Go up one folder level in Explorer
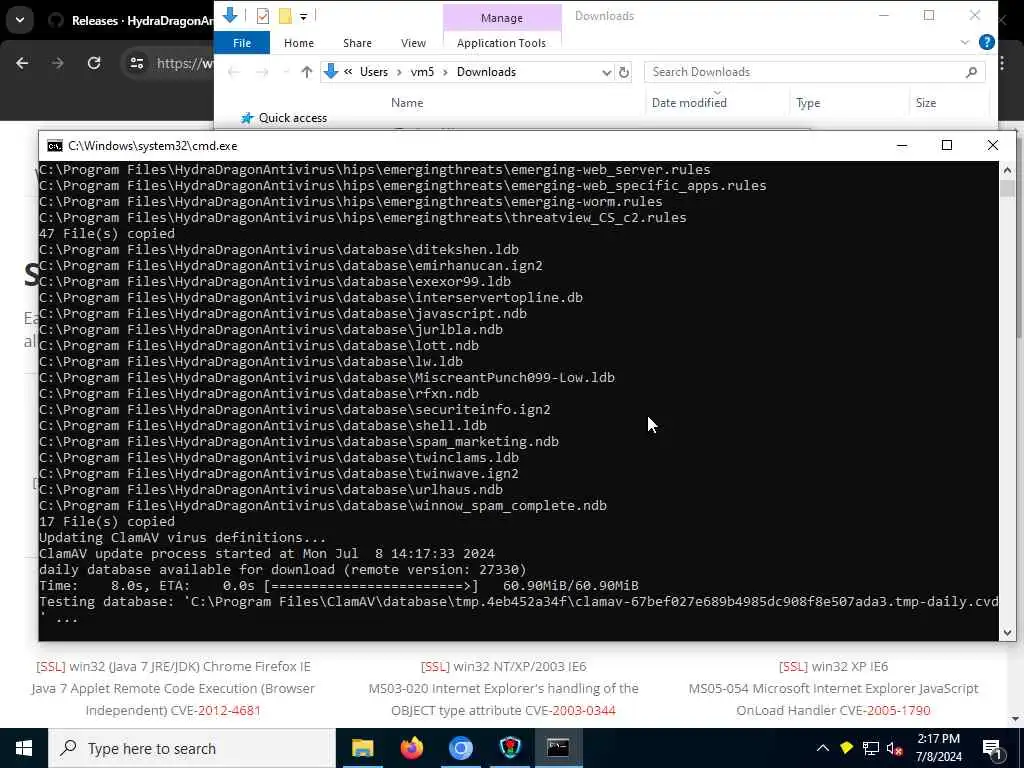Image resolution: width=1024 pixels, height=768 pixels. pyautogui.click(x=306, y=72)
